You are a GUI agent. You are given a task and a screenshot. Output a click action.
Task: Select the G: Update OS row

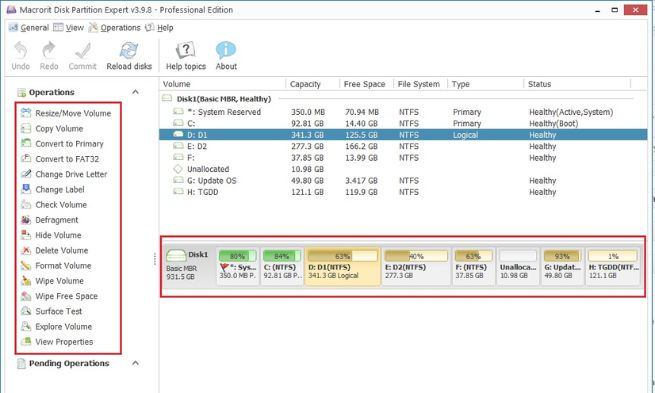pyautogui.click(x=404, y=180)
